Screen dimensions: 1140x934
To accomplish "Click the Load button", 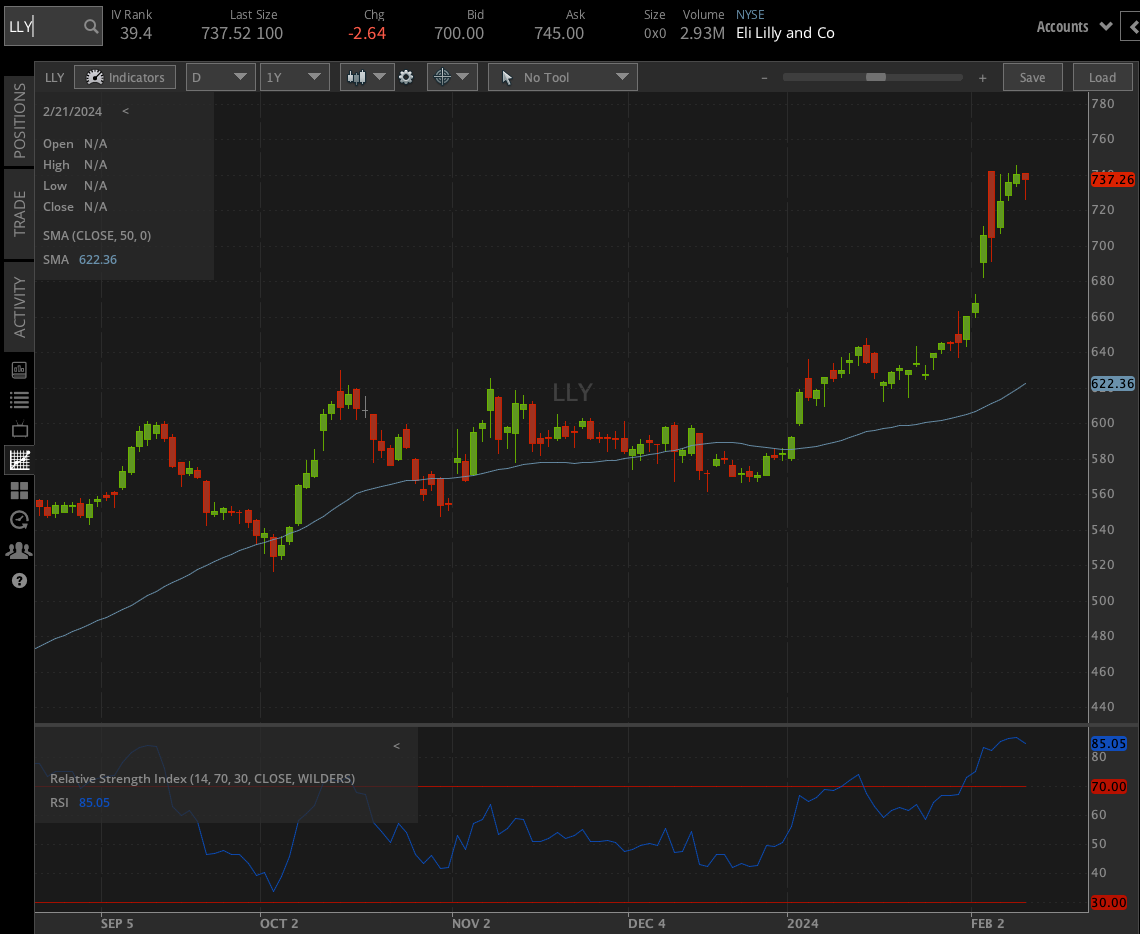I will (1103, 77).
